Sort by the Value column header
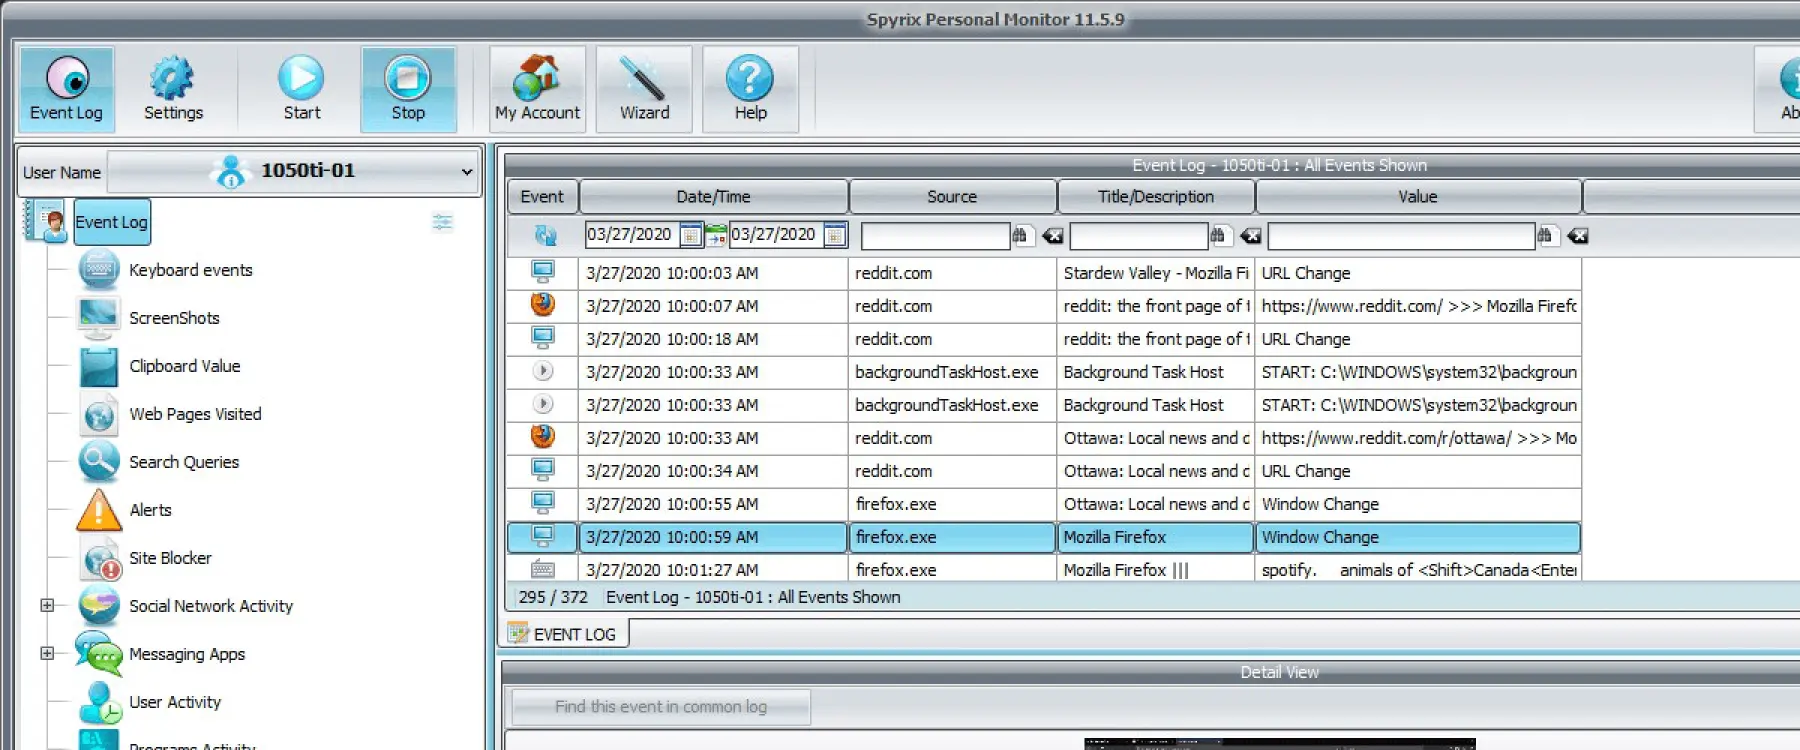Viewport: 1800px width, 750px height. point(1418,197)
